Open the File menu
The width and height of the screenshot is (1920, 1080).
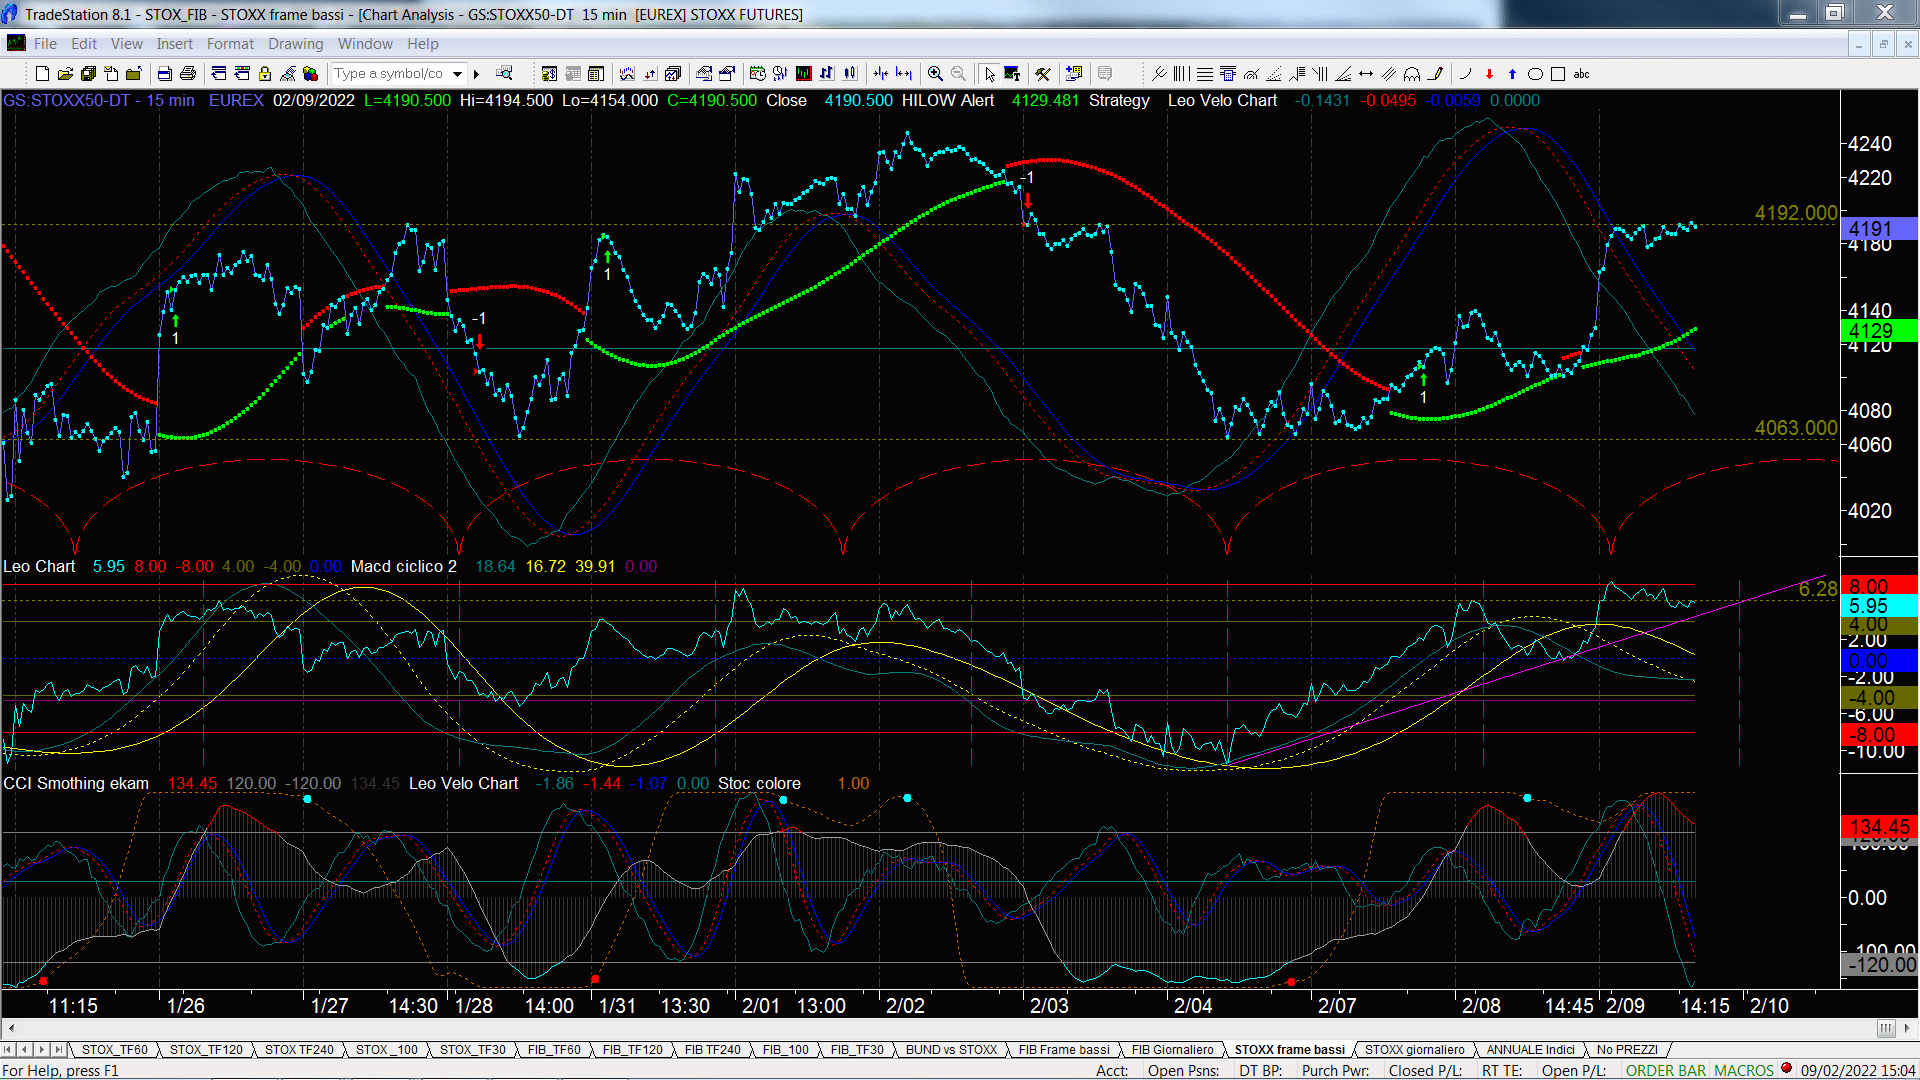click(x=45, y=44)
